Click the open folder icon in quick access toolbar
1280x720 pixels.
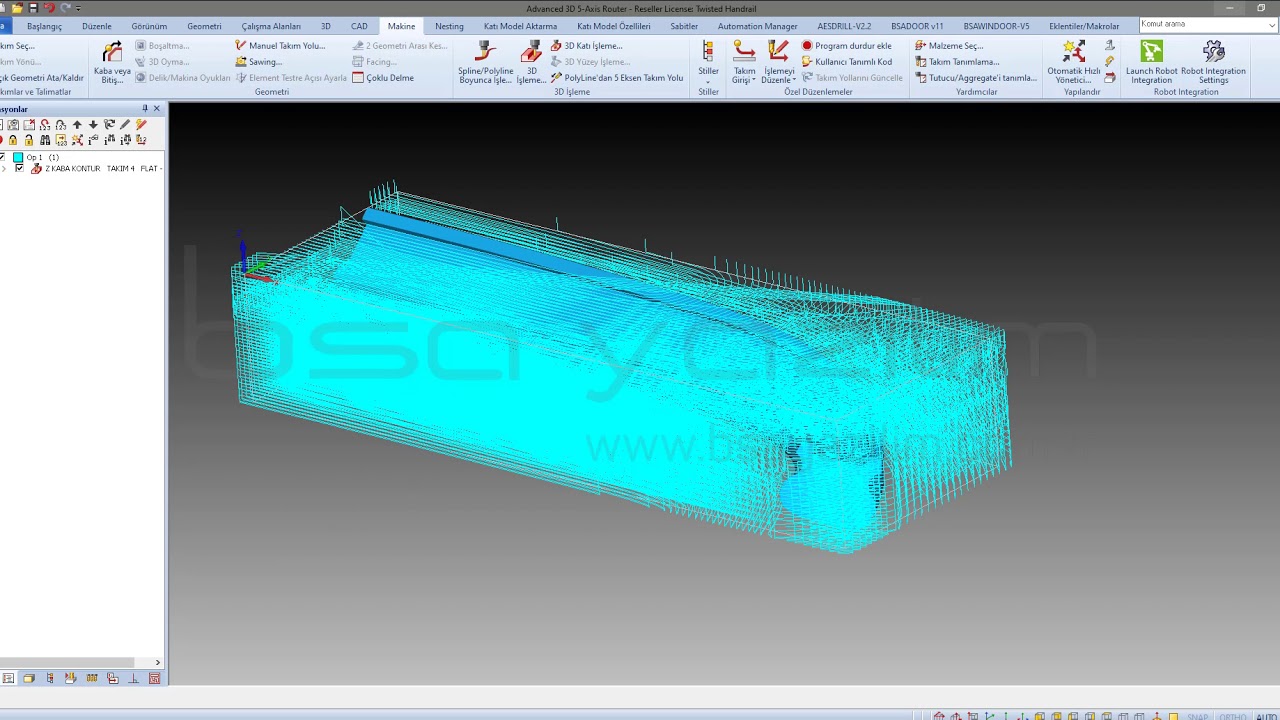click(x=17, y=8)
